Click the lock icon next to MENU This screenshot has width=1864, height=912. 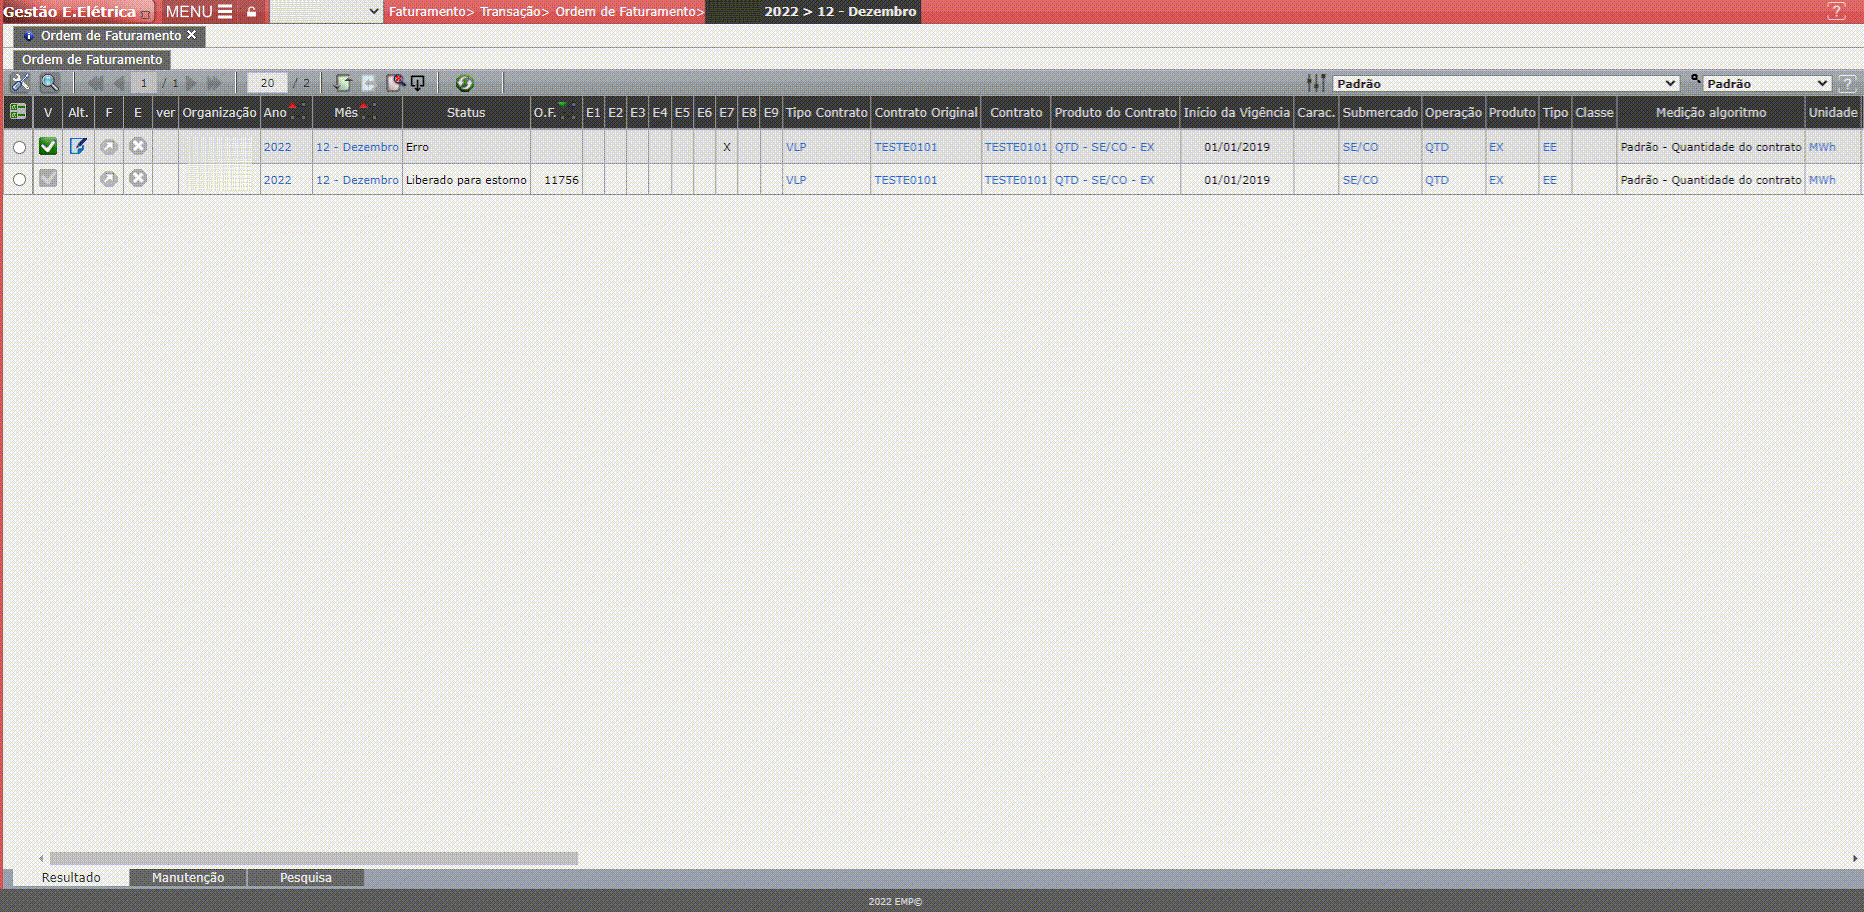pyautogui.click(x=252, y=12)
